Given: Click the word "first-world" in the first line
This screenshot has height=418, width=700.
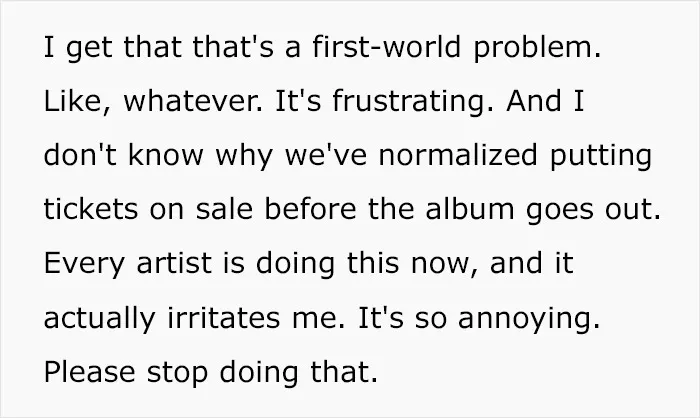Looking at the screenshot, I should click(386, 46).
